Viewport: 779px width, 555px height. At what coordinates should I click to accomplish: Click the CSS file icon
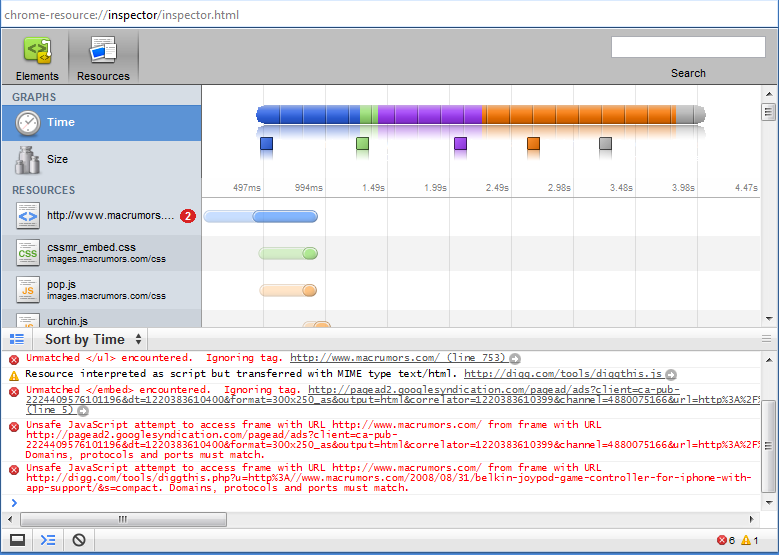(28, 253)
